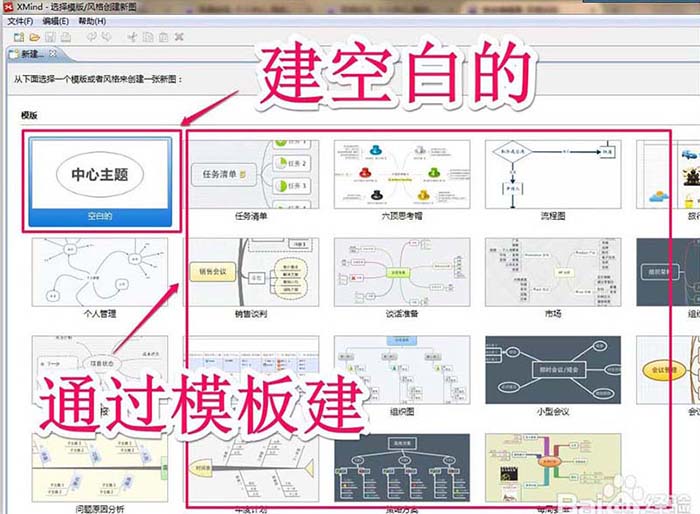Choose the dark 小型会议 template thumbnail
This screenshot has width=700, height=514.
point(553,370)
